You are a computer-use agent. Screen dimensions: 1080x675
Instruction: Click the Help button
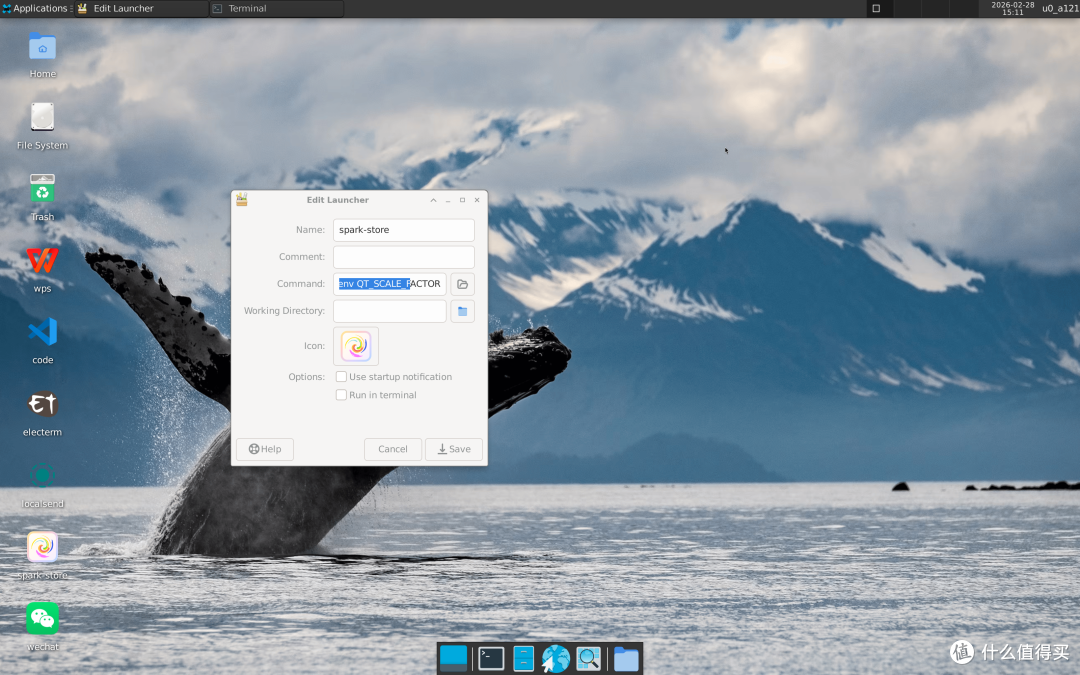coord(264,449)
